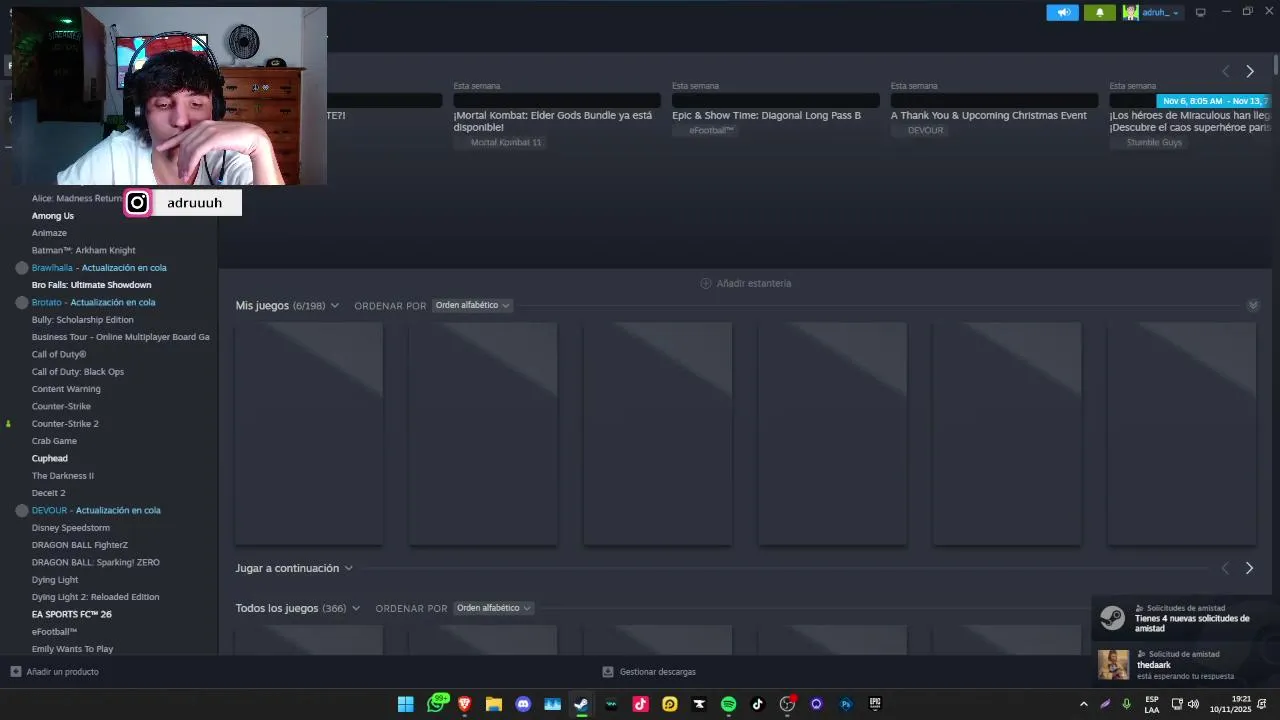The width and height of the screenshot is (1280, 720).
Task: Click first game tile in Mis juegos
Action: pos(309,434)
